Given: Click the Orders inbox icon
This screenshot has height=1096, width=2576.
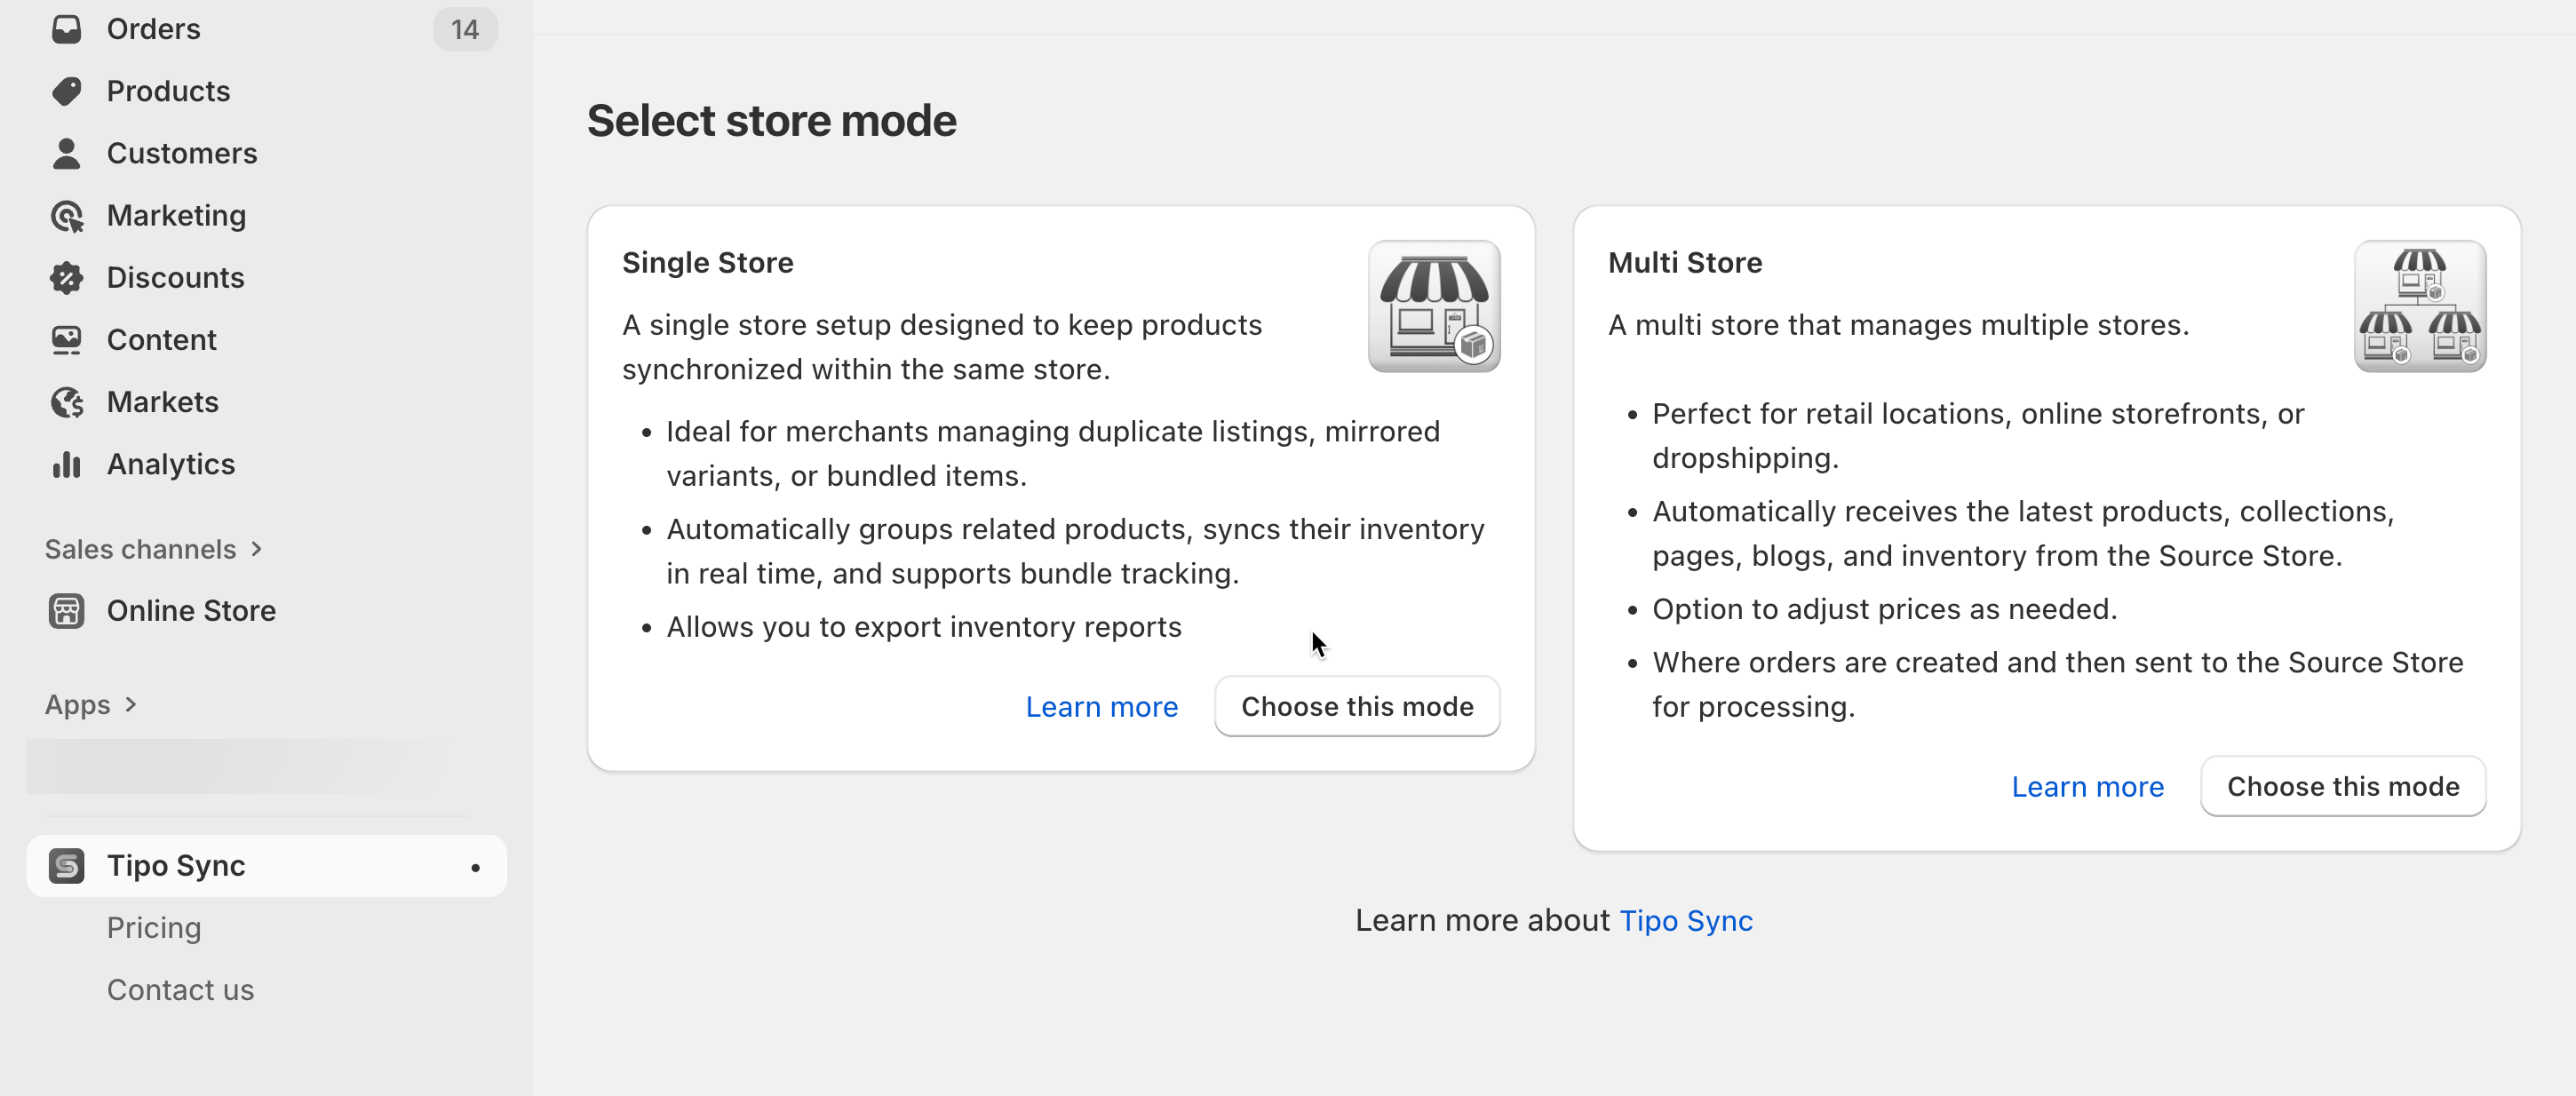Looking at the screenshot, I should [x=66, y=29].
